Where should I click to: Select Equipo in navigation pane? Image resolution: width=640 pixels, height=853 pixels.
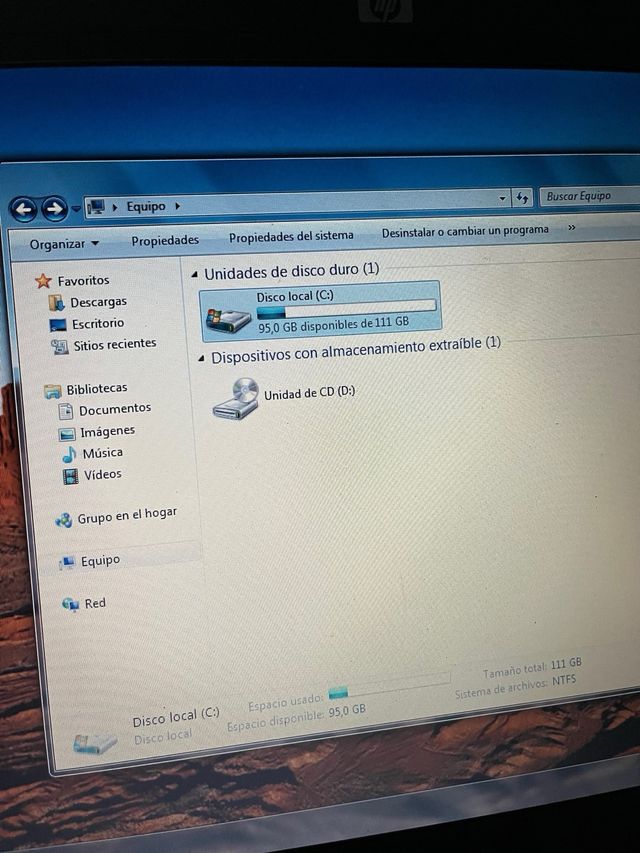(x=100, y=561)
